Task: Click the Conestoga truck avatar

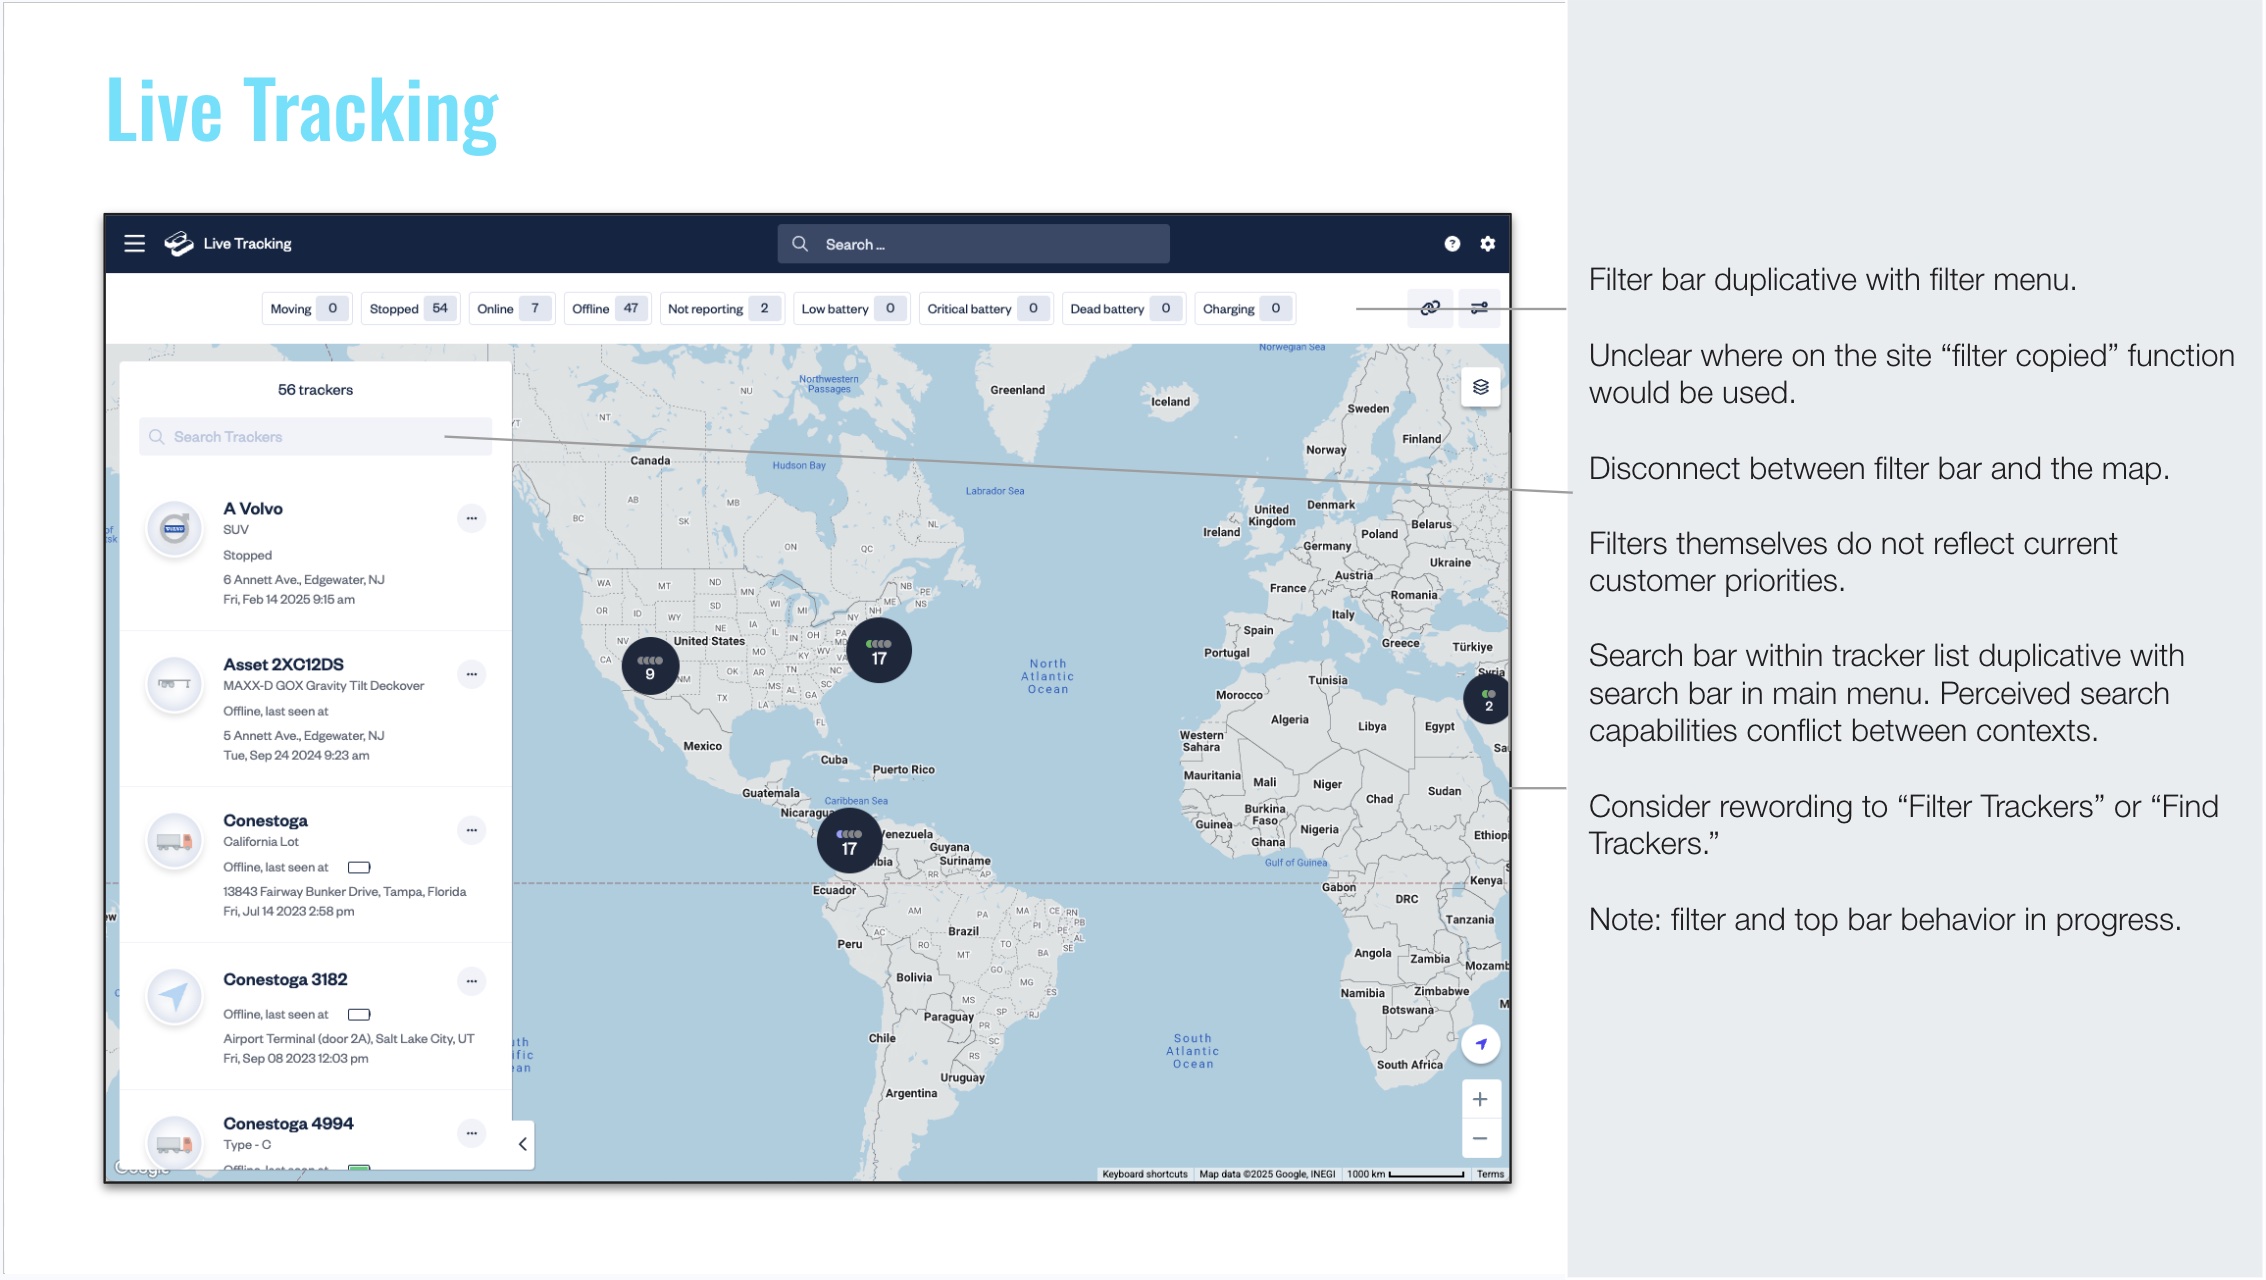Action: [x=175, y=840]
